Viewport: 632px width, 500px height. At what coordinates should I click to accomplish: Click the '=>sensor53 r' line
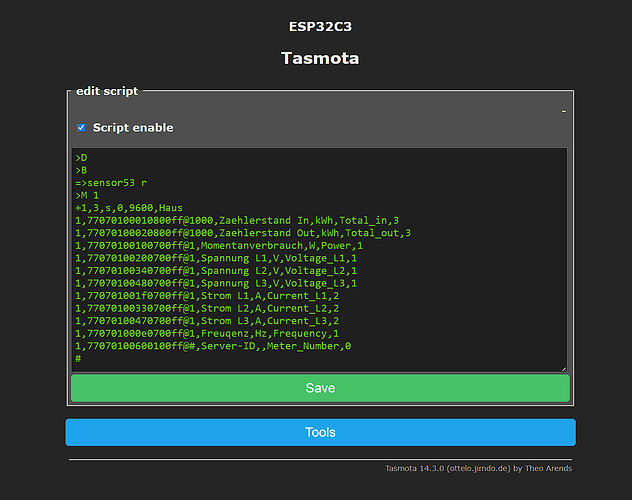pyautogui.click(x=111, y=183)
